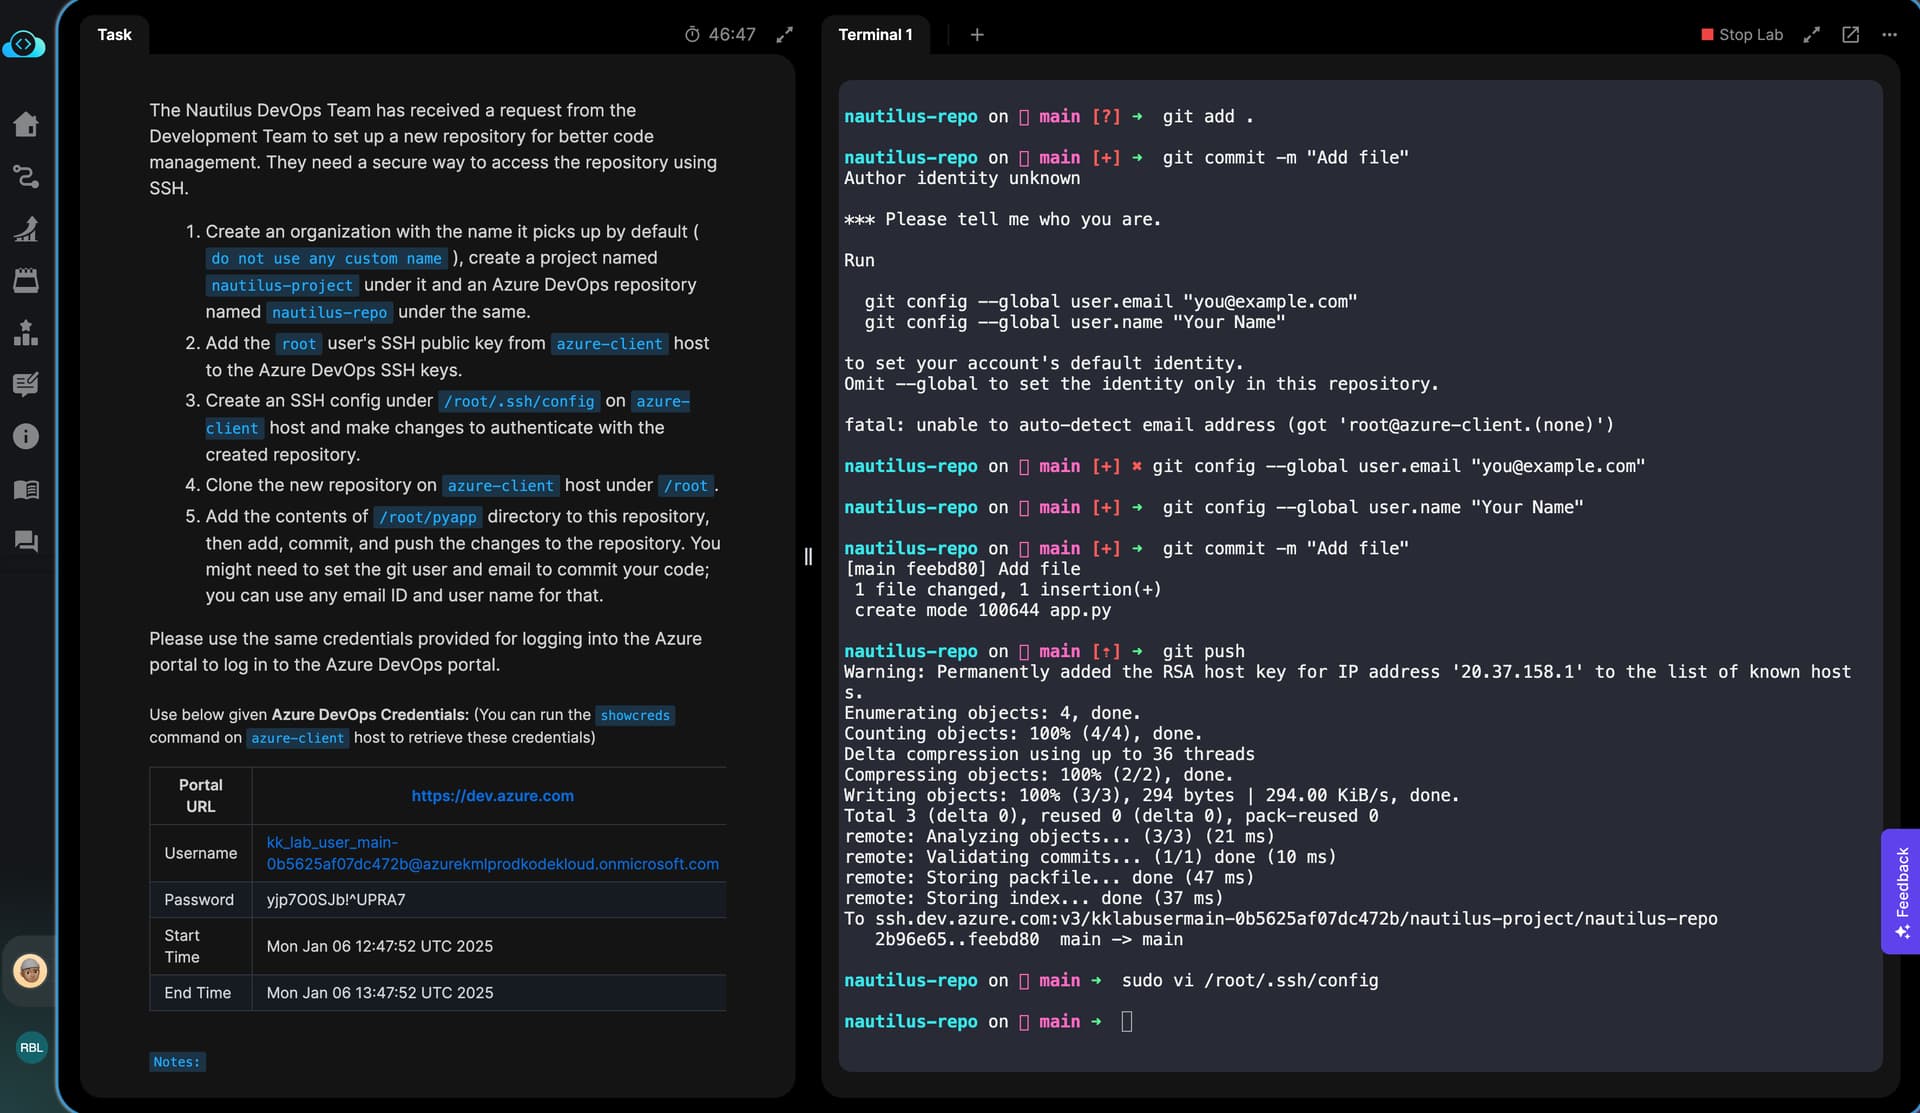Open terminal in new window icon
Viewport: 1920px width, 1113px height.
(1850, 35)
